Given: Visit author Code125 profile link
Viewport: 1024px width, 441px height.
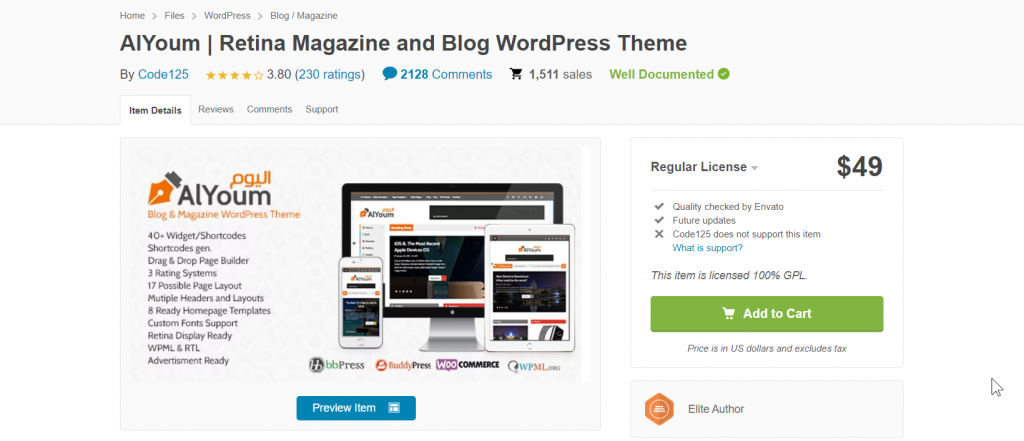Looking at the screenshot, I should [163, 74].
